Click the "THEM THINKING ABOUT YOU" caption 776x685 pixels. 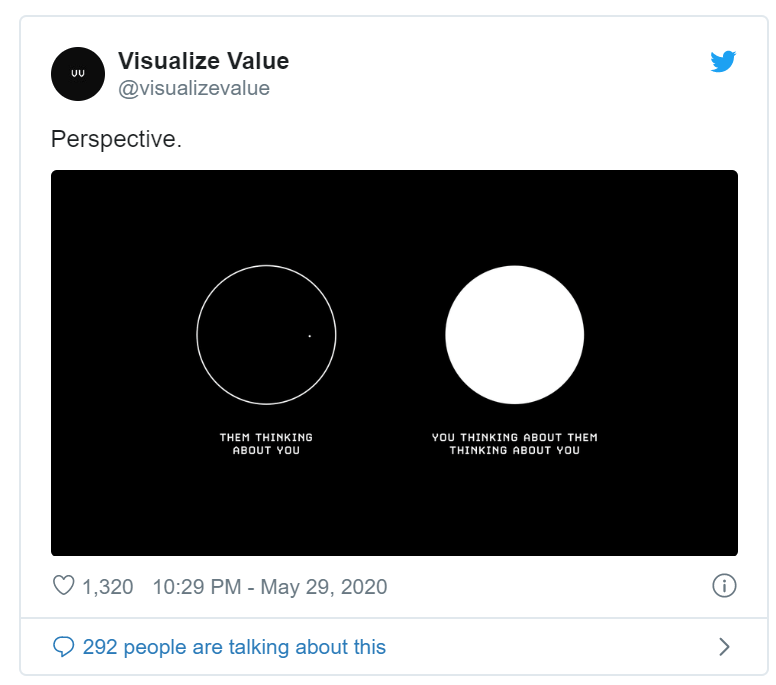pos(266,438)
